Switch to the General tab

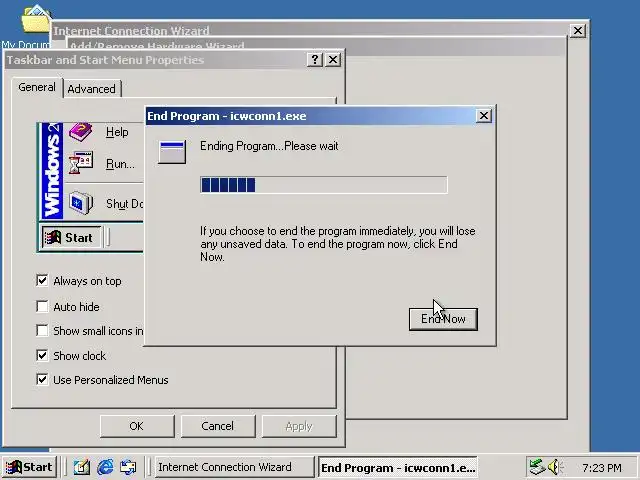[x=37, y=87]
